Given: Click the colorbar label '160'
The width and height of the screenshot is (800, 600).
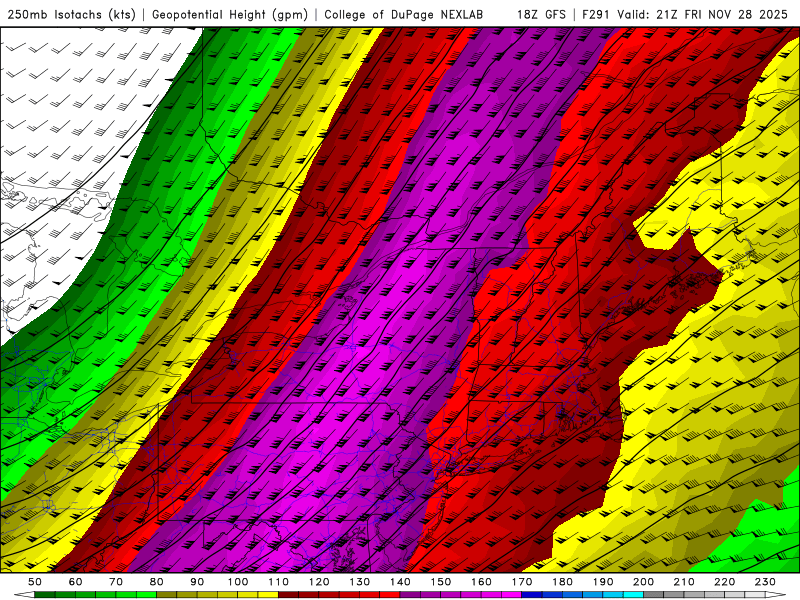Looking at the screenshot, I should 481,582.
